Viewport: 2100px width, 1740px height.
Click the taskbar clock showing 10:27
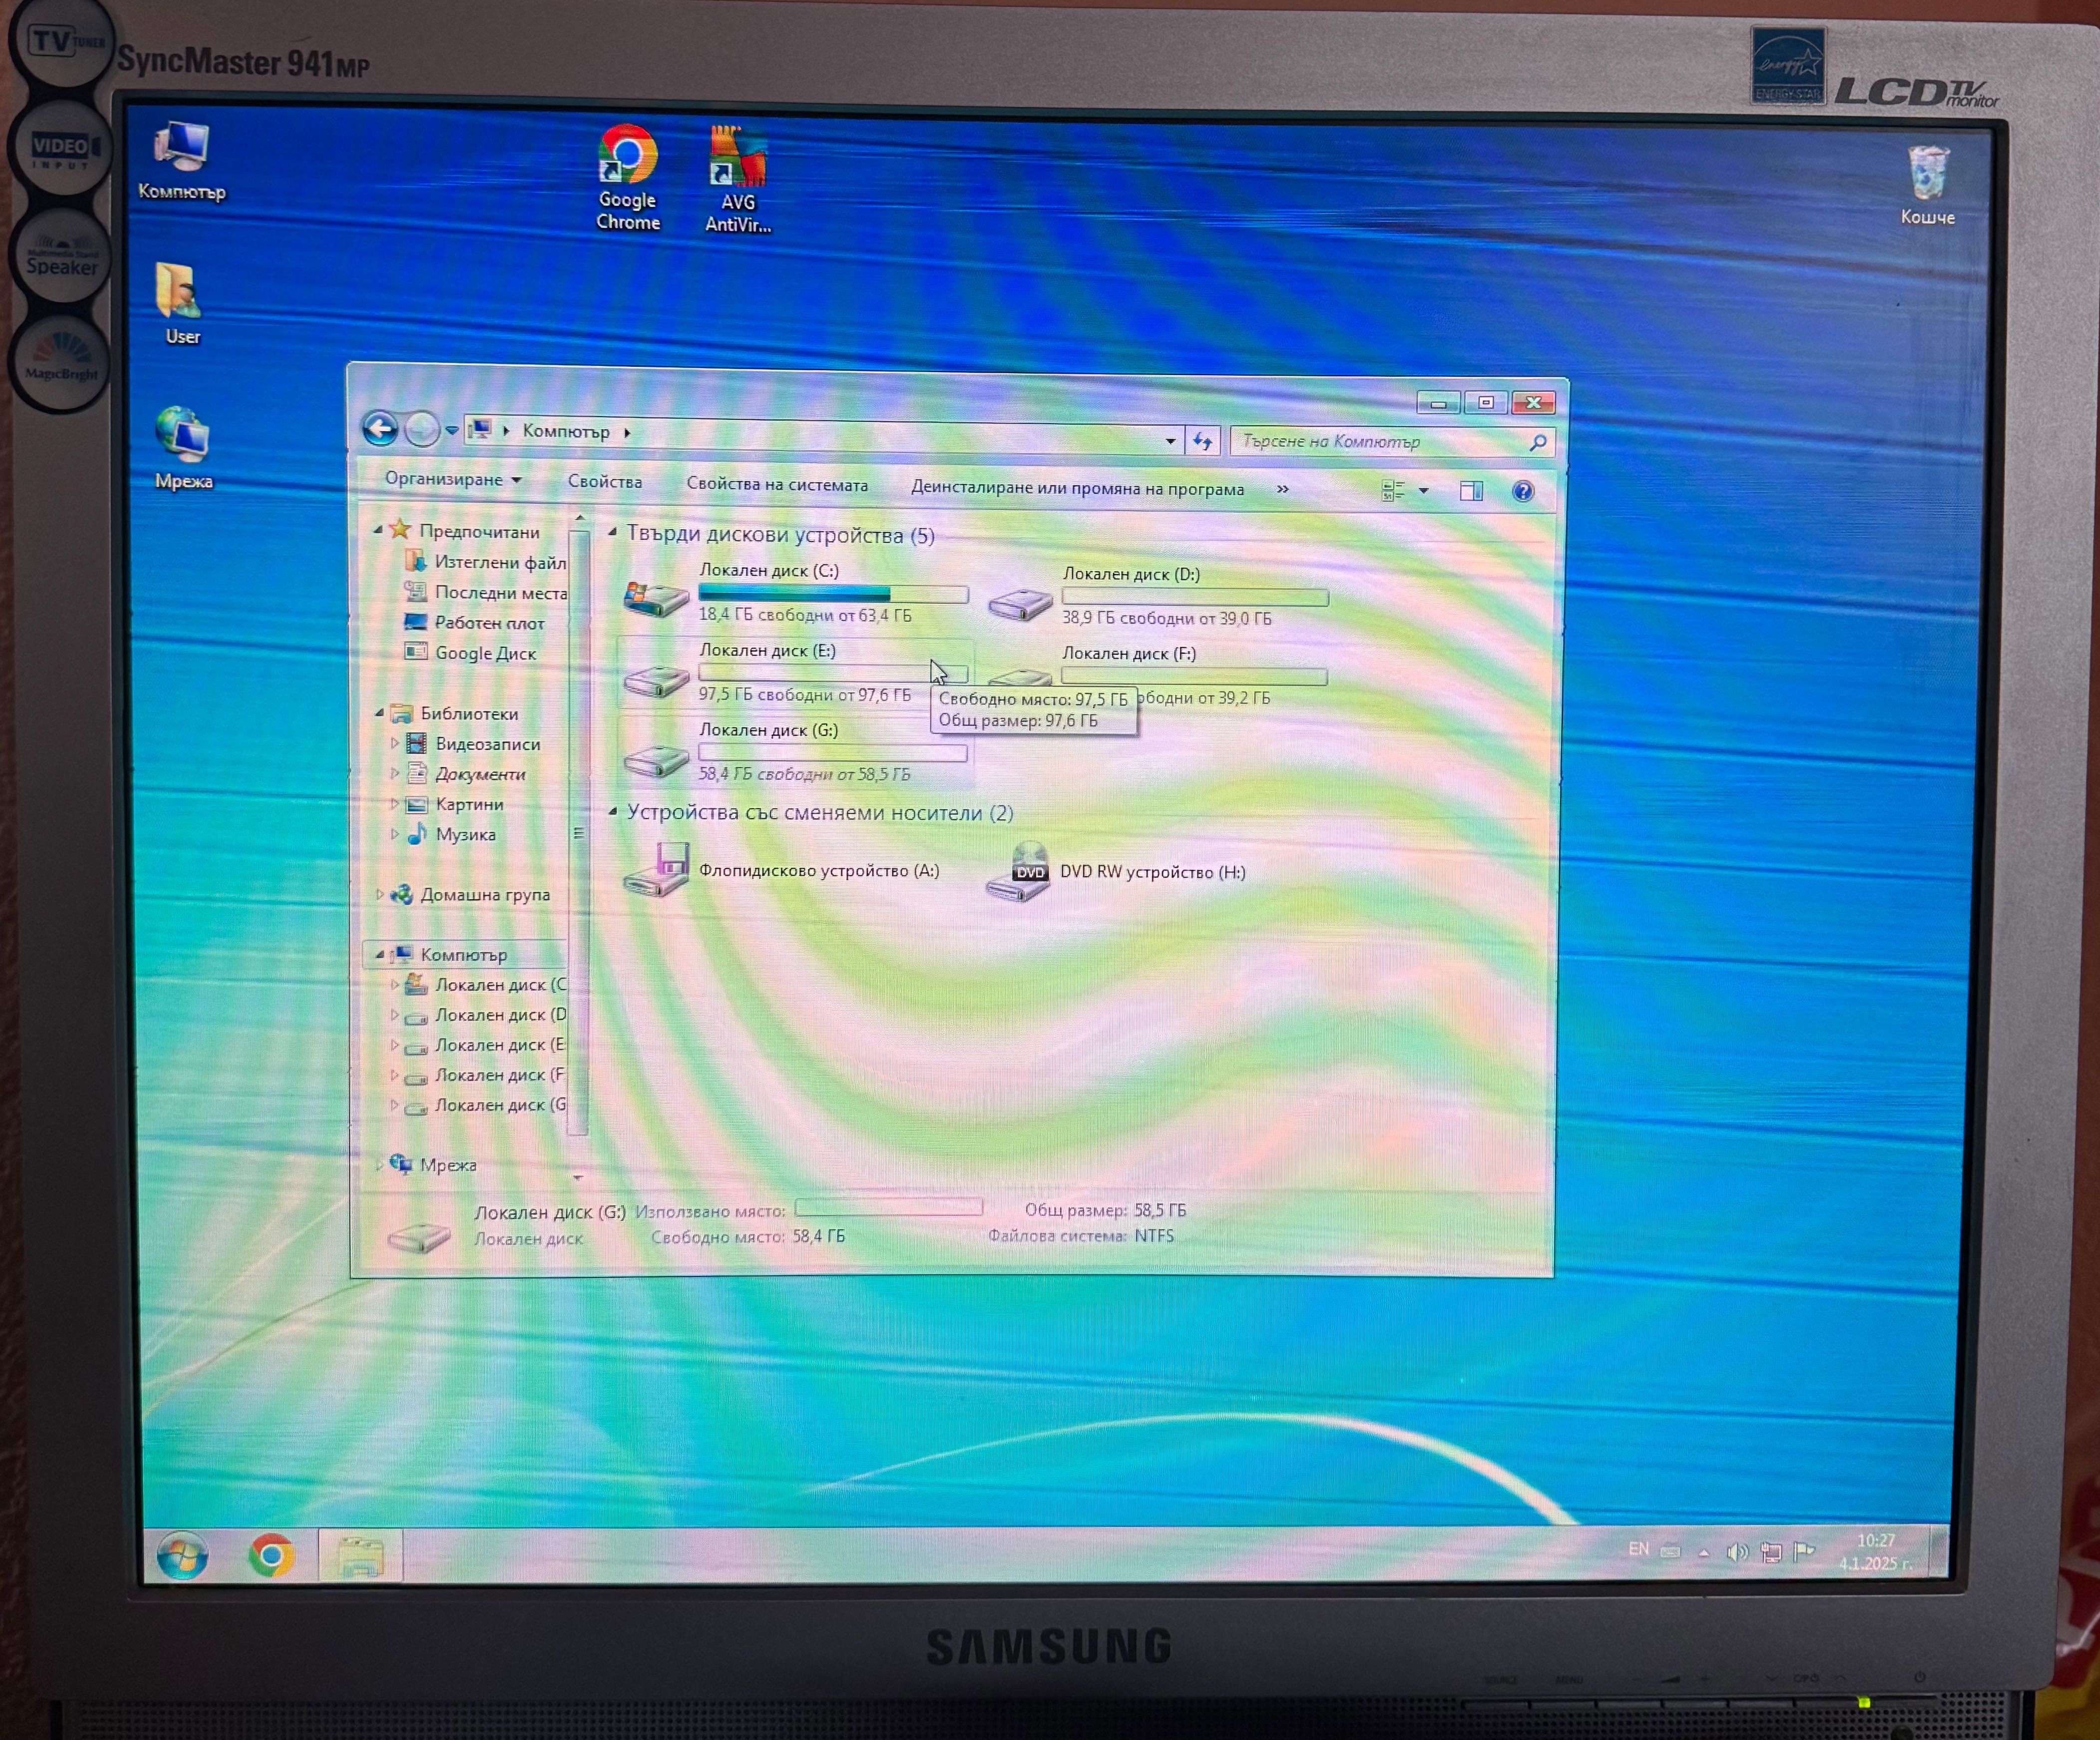pyautogui.click(x=1875, y=1551)
